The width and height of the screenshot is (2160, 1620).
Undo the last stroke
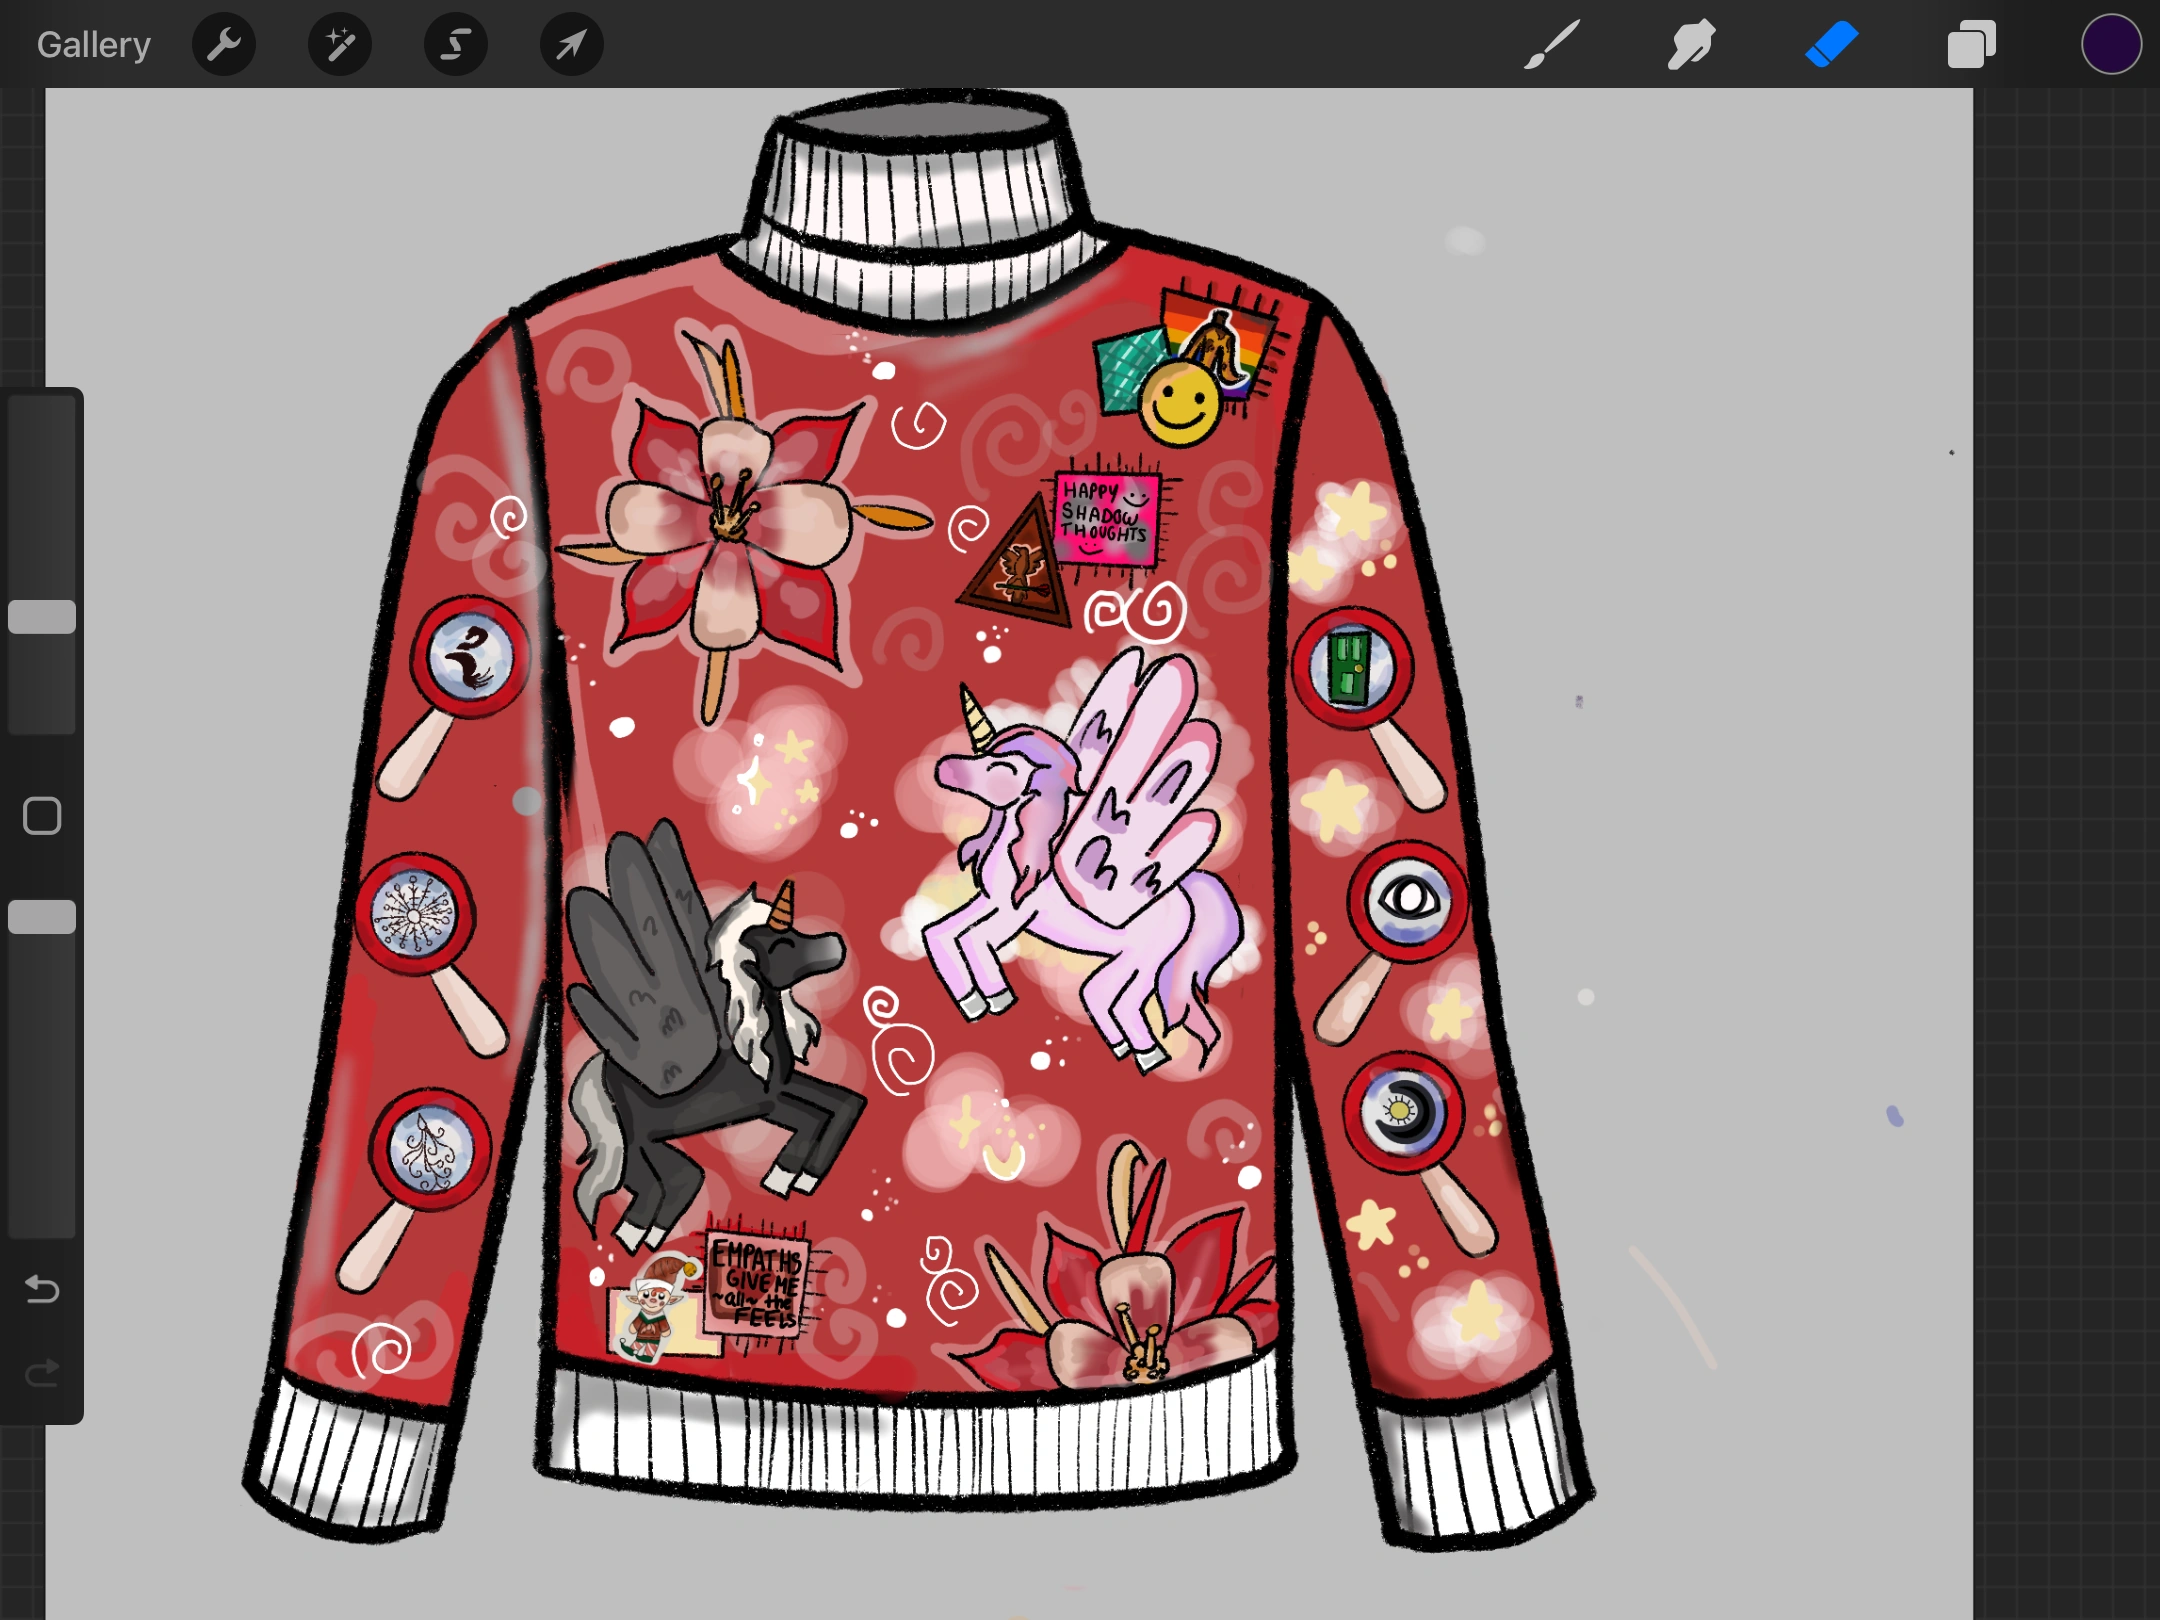tap(42, 1290)
